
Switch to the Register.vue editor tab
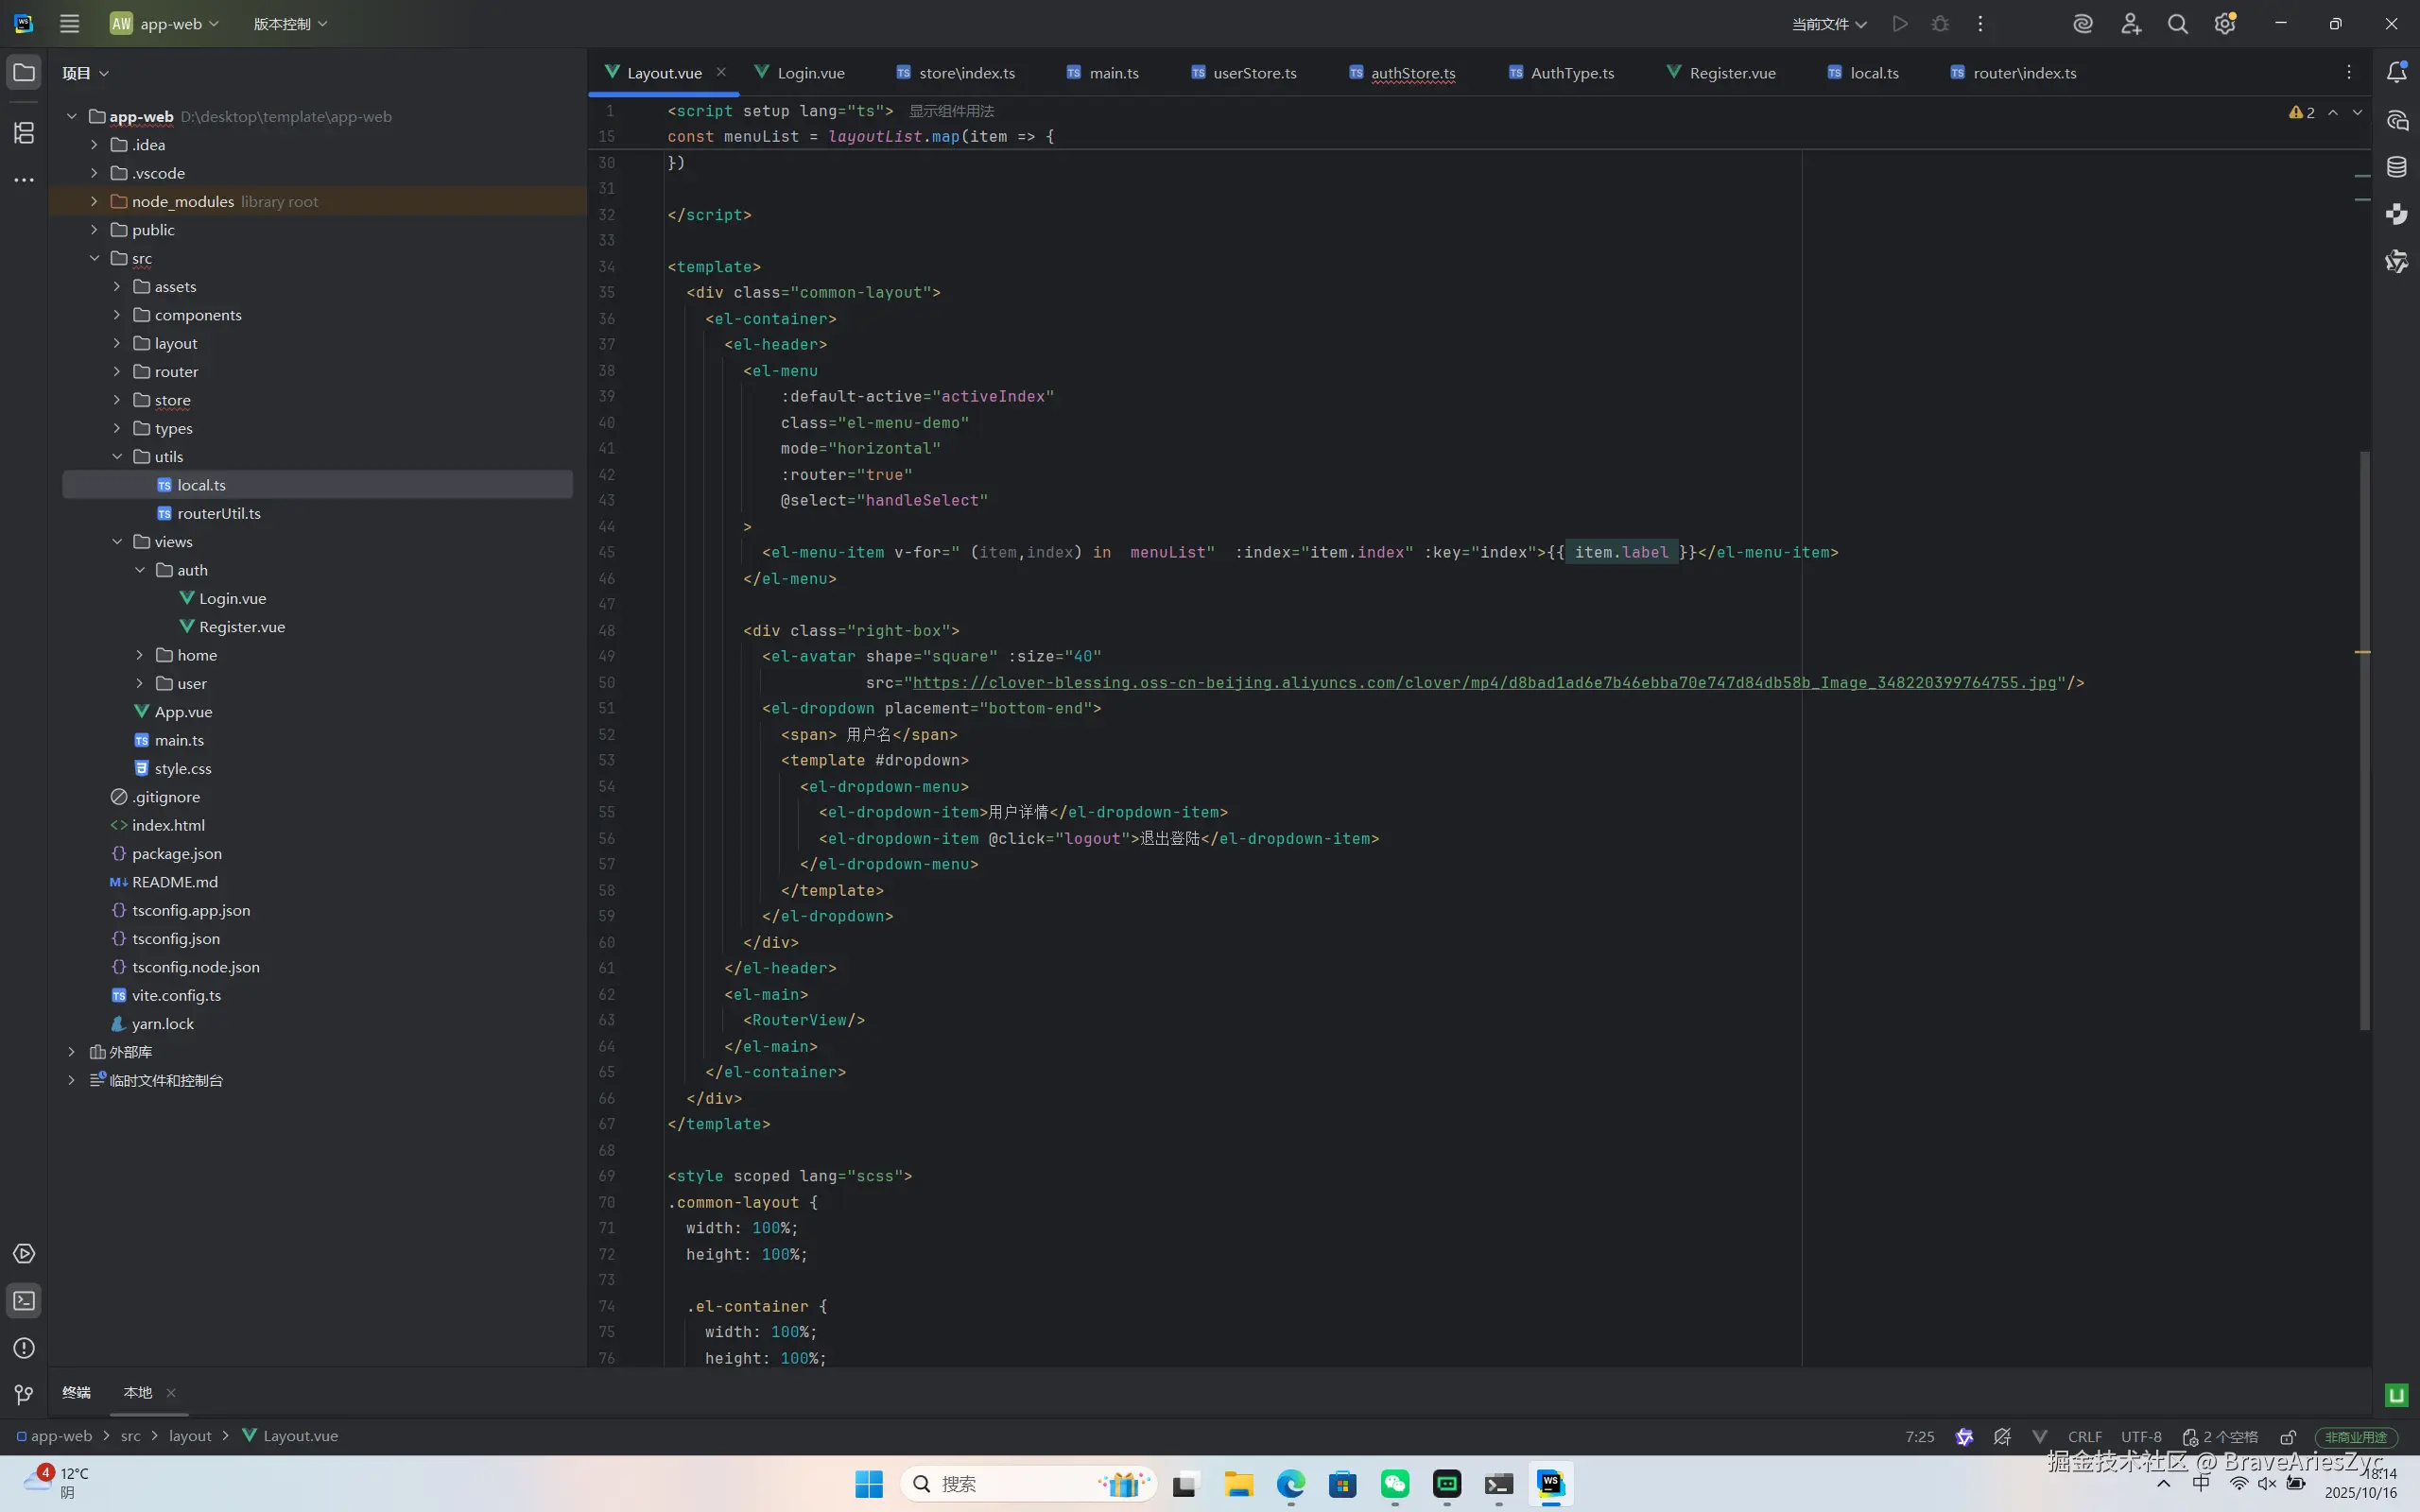[1731, 73]
